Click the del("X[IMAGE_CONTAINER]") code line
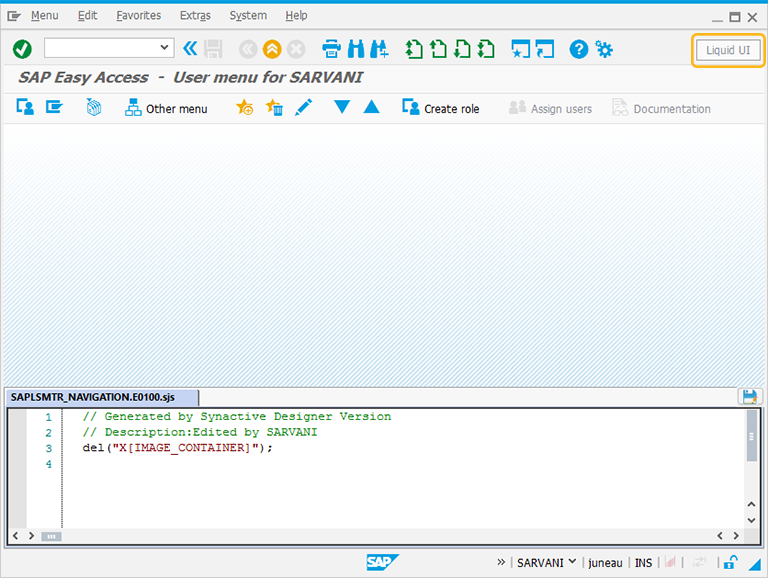Viewport: 768px width, 578px height. [x=177, y=448]
